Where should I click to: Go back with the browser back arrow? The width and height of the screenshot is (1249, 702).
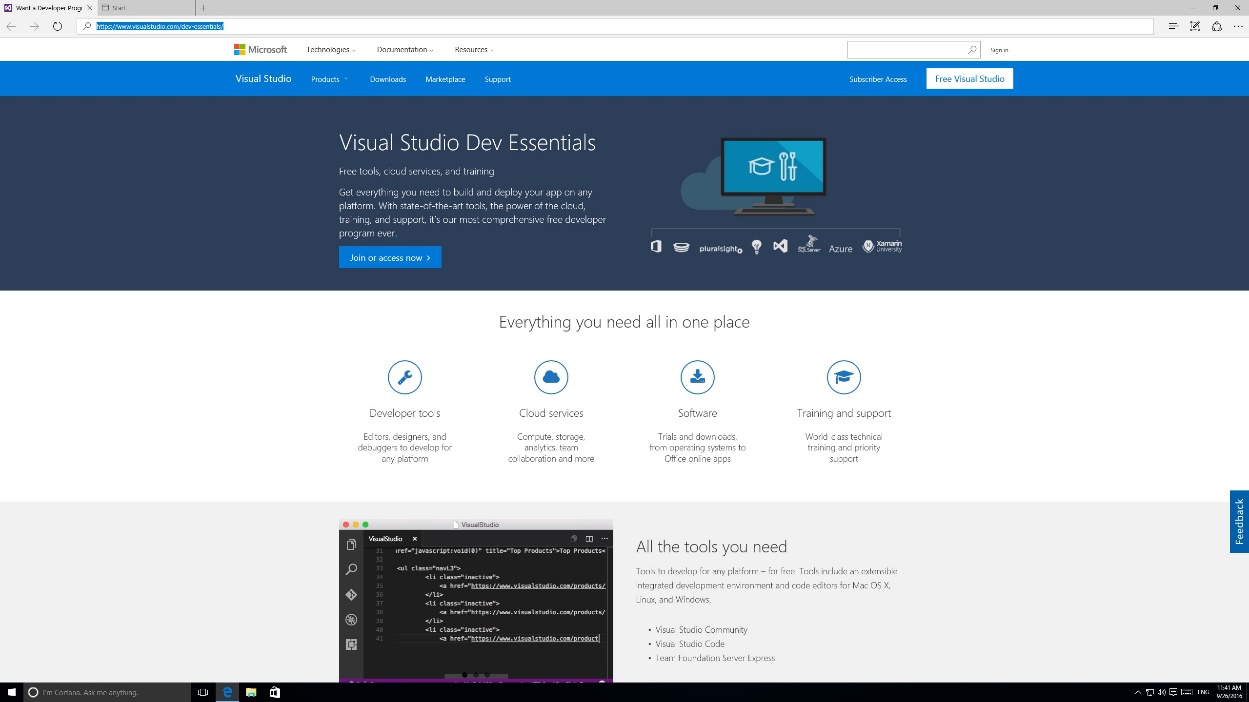click(11, 26)
